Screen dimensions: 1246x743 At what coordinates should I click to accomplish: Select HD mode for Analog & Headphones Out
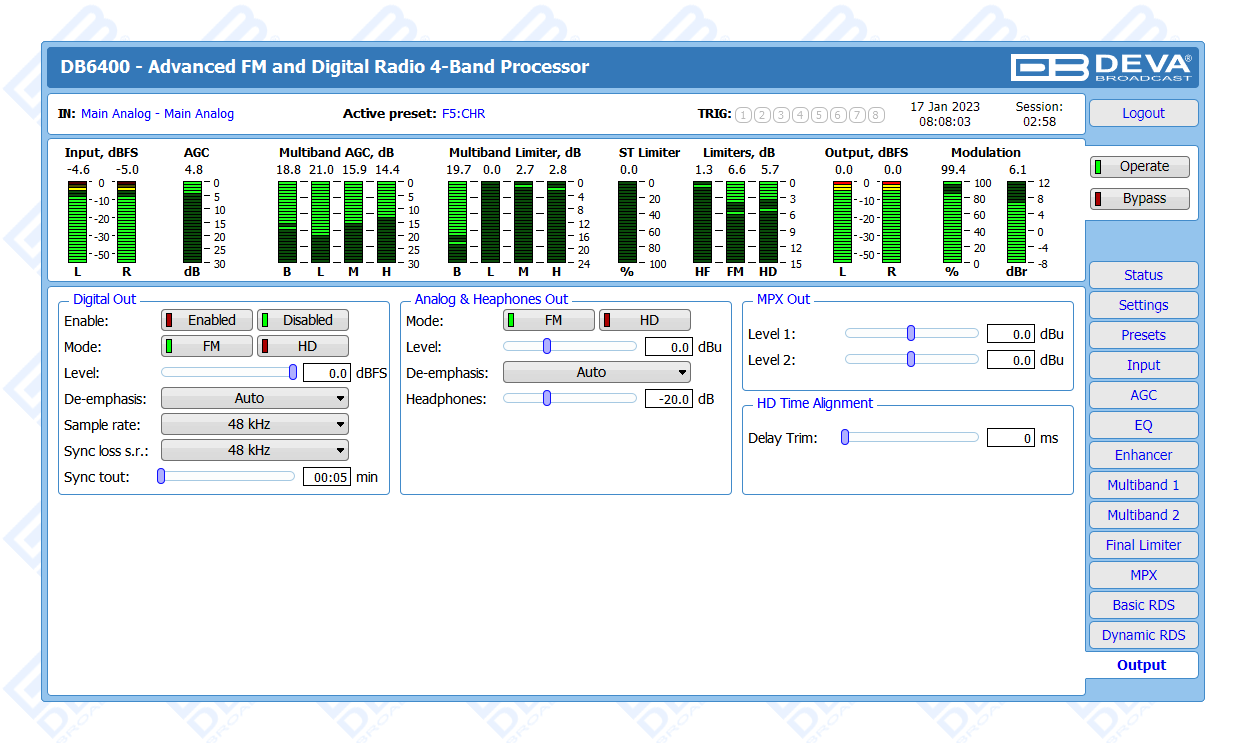tap(645, 320)
